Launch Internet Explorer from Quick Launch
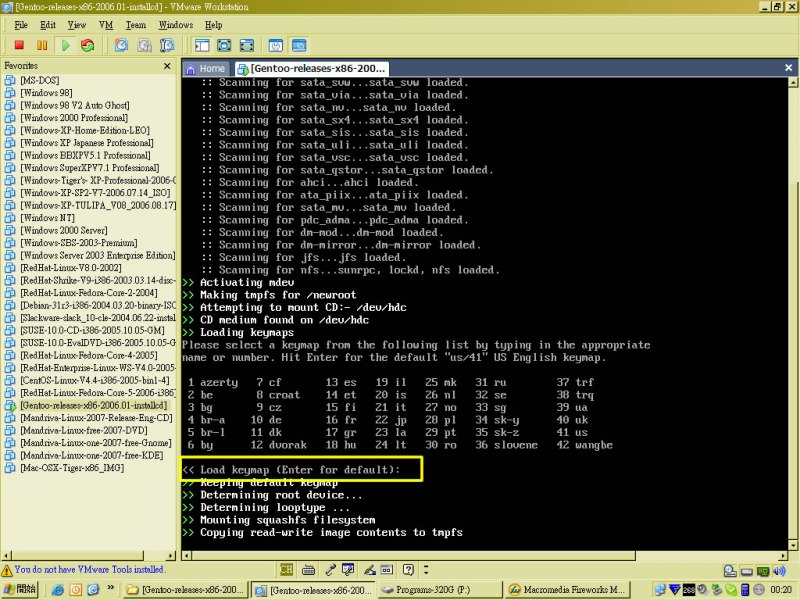800x600 pixels. 58,590
